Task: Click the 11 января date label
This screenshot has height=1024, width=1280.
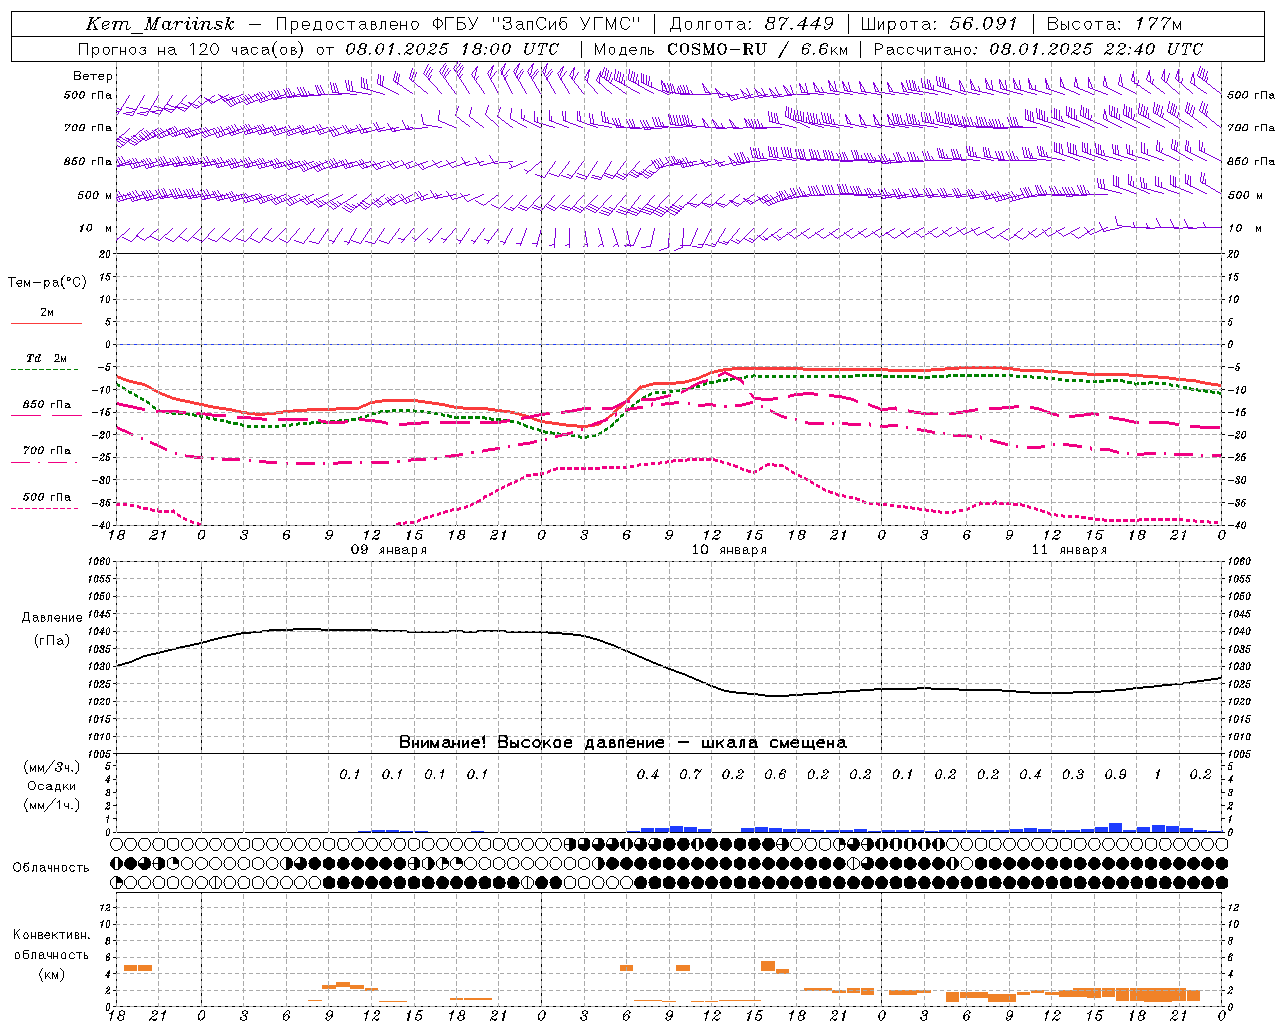Action: point(1069,550)
